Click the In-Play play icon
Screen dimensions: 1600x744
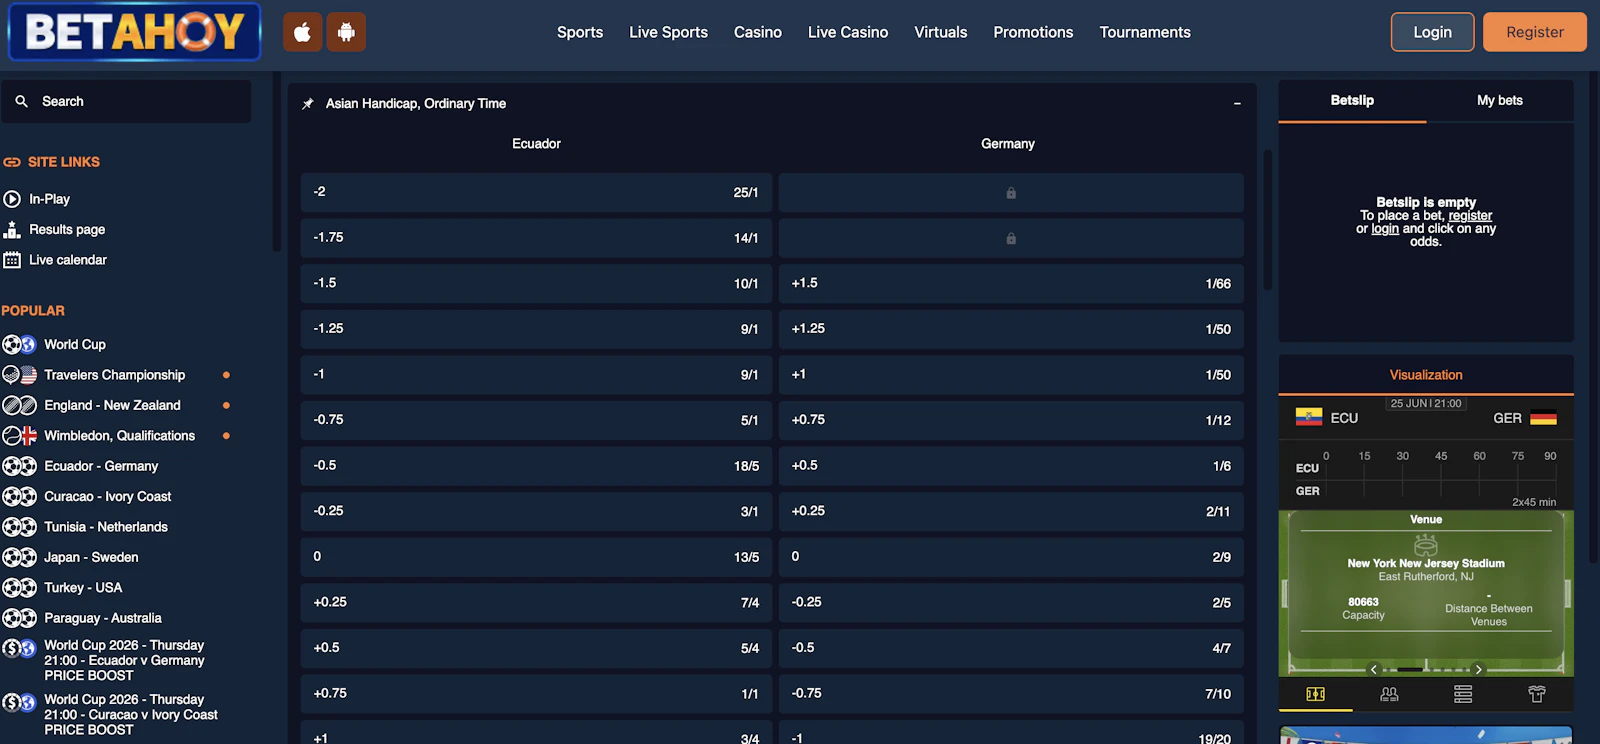pyautogui.click(x=12, y=199)
